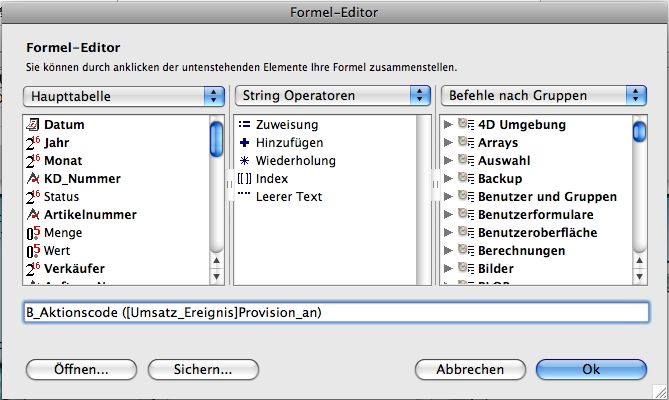Click the KD_Nummer text field icon

click(32, 179)
